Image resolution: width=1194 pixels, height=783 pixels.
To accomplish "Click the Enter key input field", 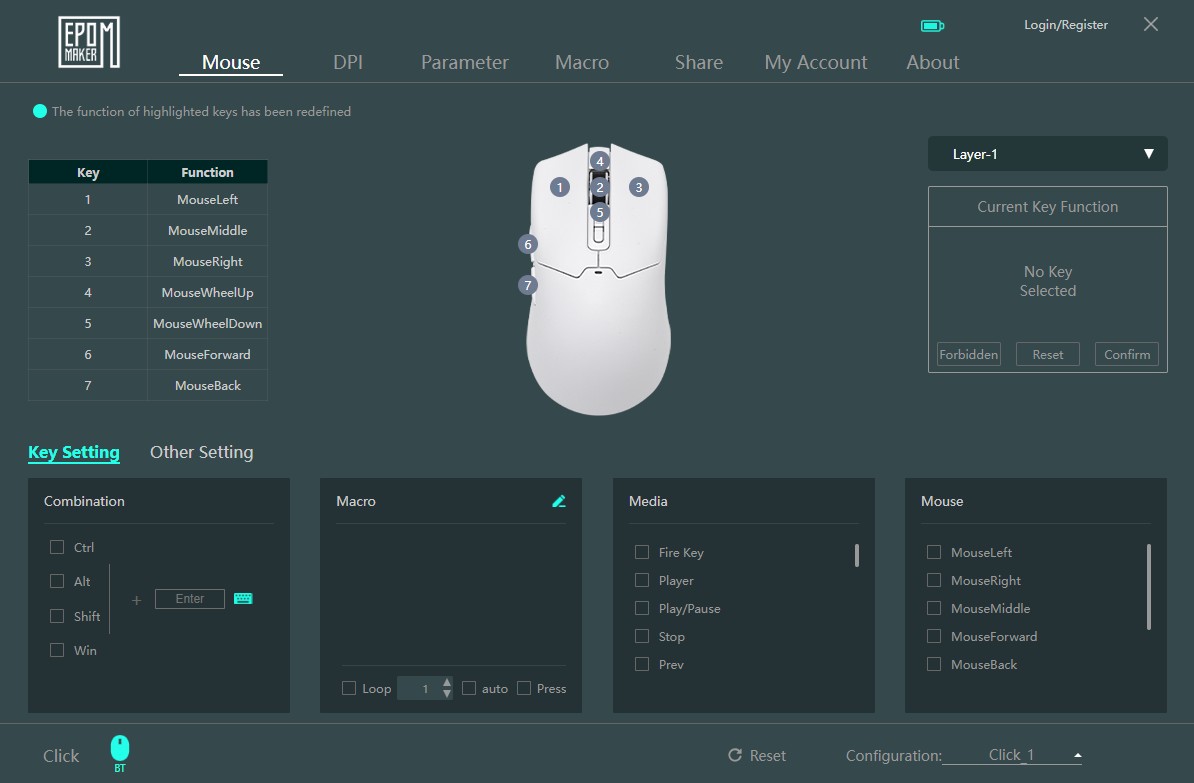I will (x=190, y=599).
